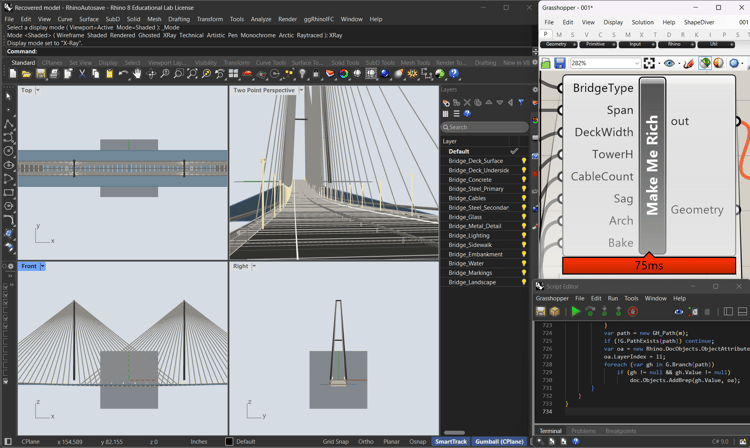Open the Top viewport dropdown arrow
Screen dimensions: 750x448
pyautogui.click(x=39, y=90)
